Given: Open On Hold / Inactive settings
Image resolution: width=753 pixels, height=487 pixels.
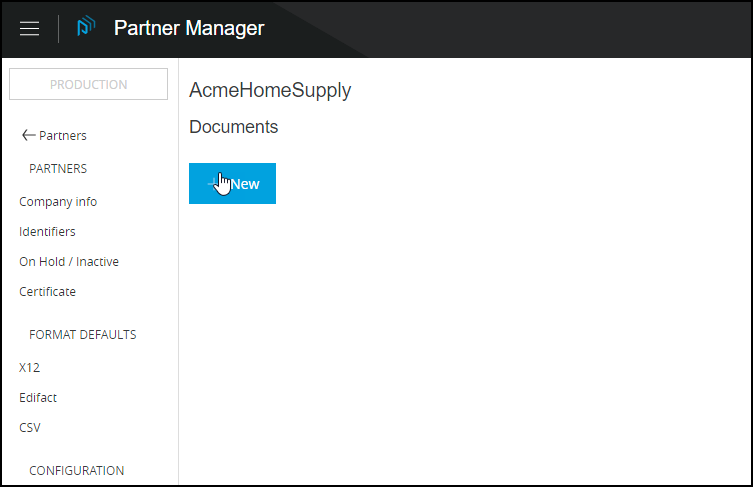Looking at the screenshot, I should 69,262.
